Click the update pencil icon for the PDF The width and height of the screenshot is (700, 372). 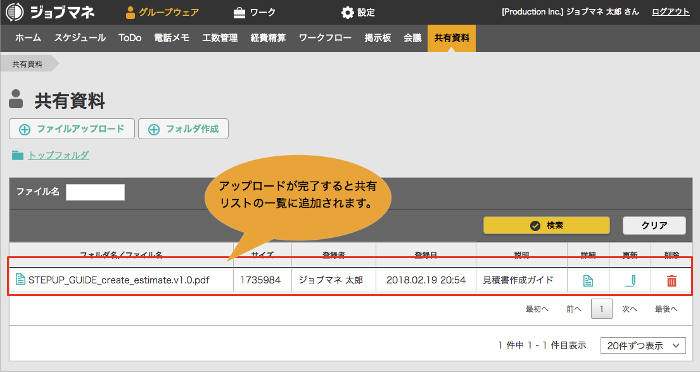[630, 281]
